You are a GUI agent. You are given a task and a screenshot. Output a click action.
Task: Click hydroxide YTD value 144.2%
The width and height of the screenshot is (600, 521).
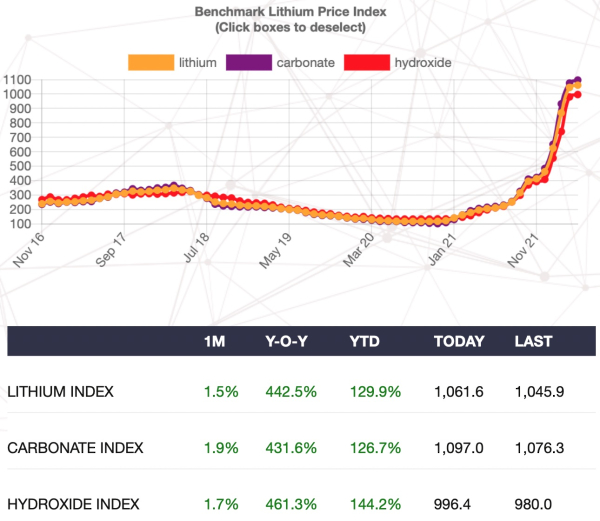pyautogui.click(x=372, y=503)
